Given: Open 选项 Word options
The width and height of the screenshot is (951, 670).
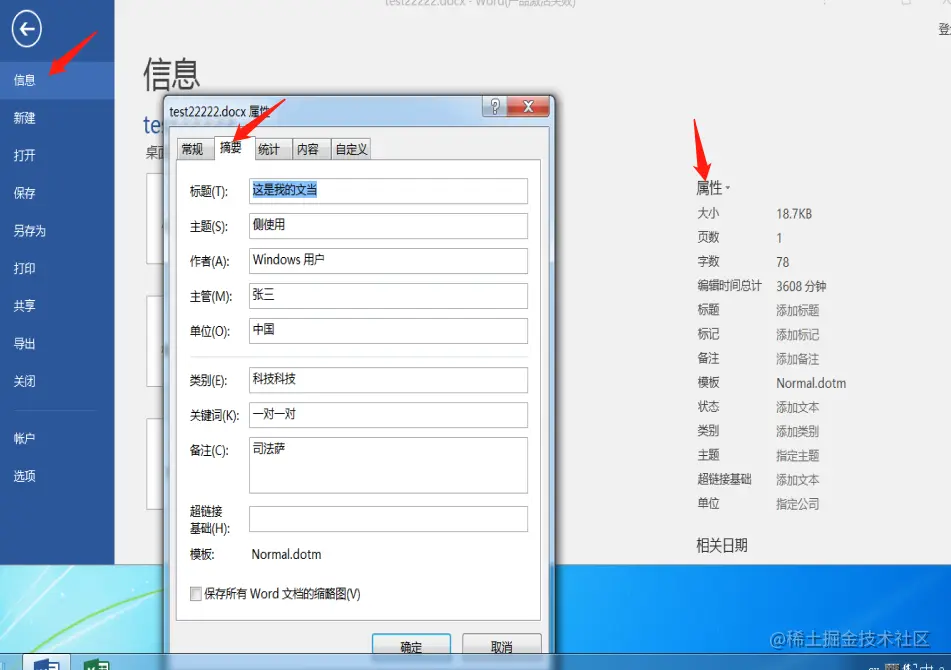Looking at the screenshot, I should [x=57, y=475].
